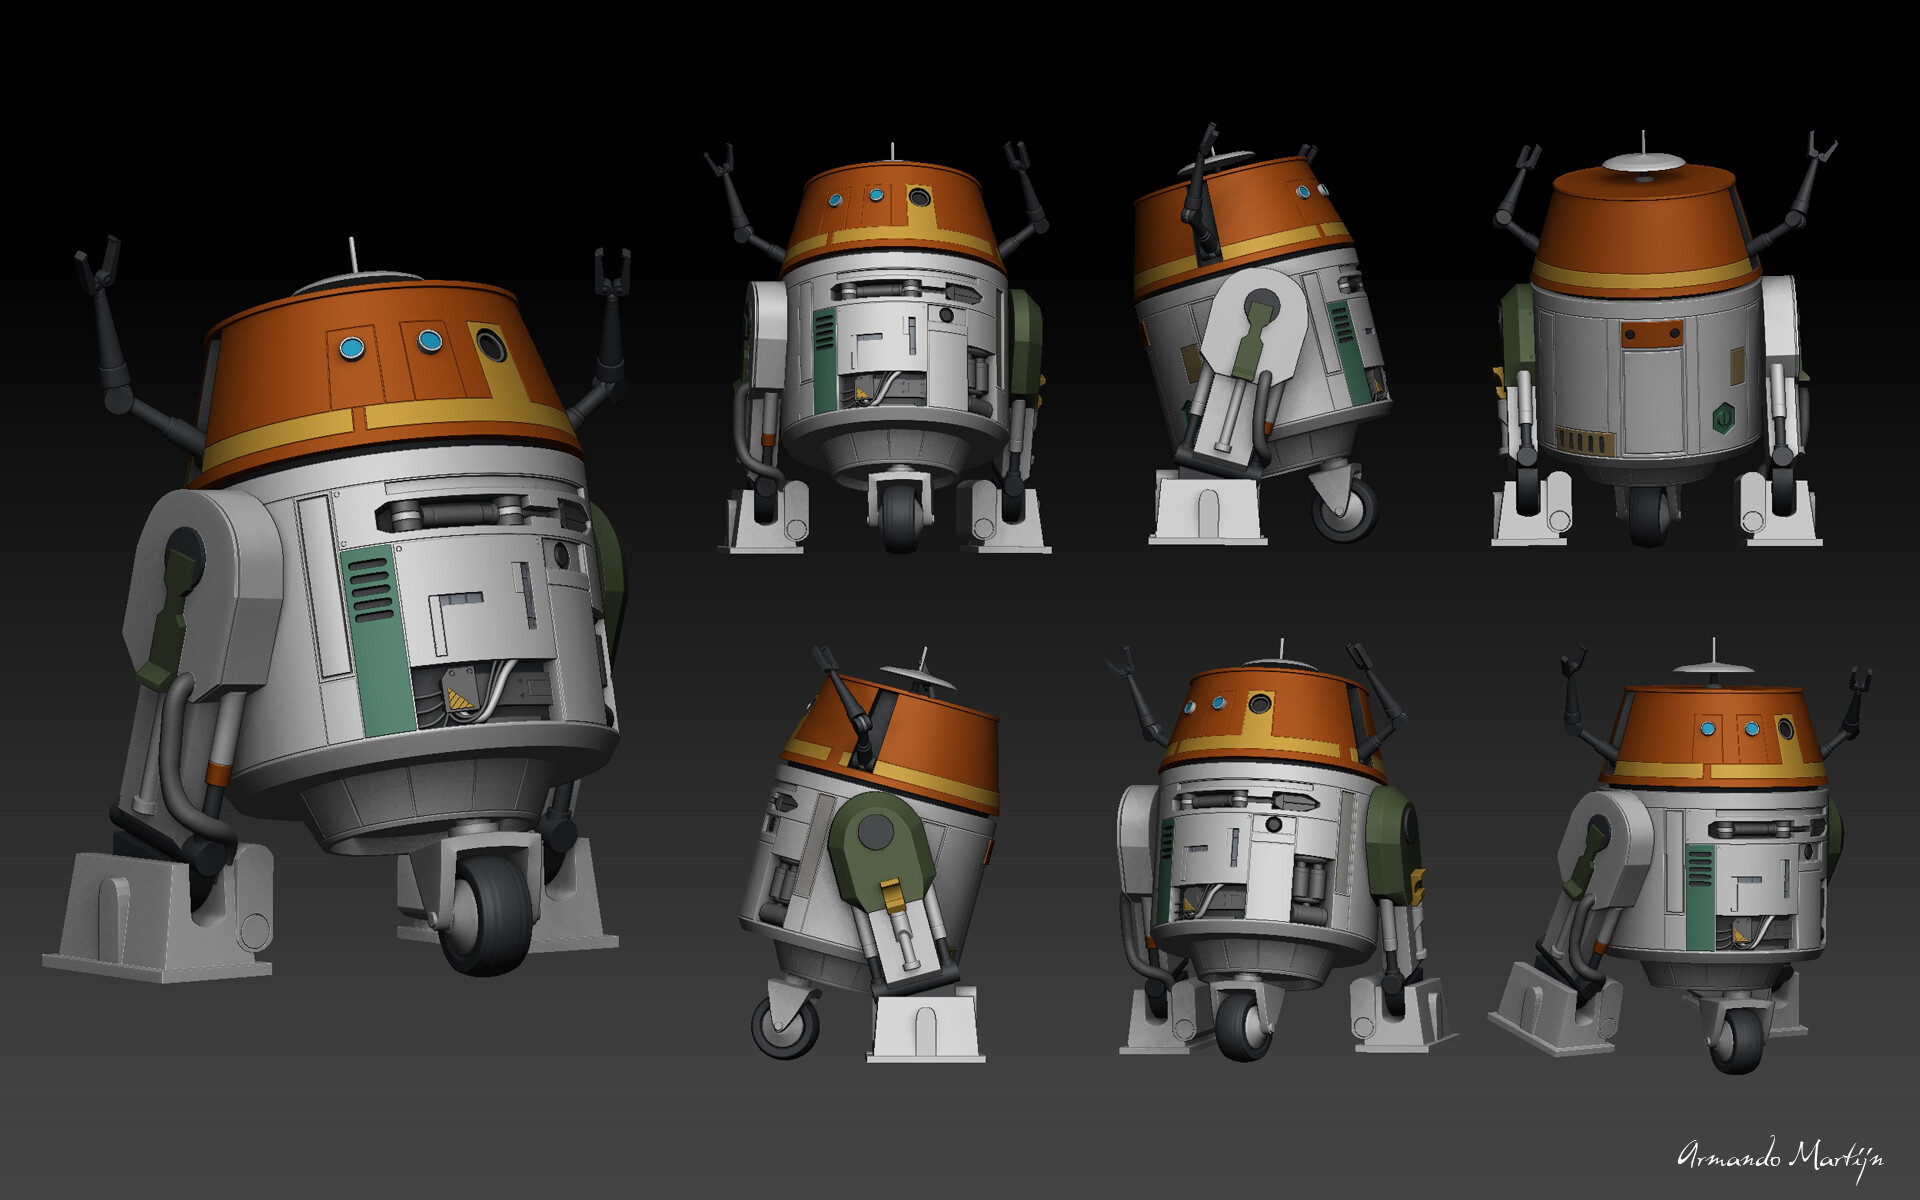Screen dimensions: 1920x1200
Task: Click the olive shoulder joint on the bottom-left pose
Action: click(x=880, y=840)
